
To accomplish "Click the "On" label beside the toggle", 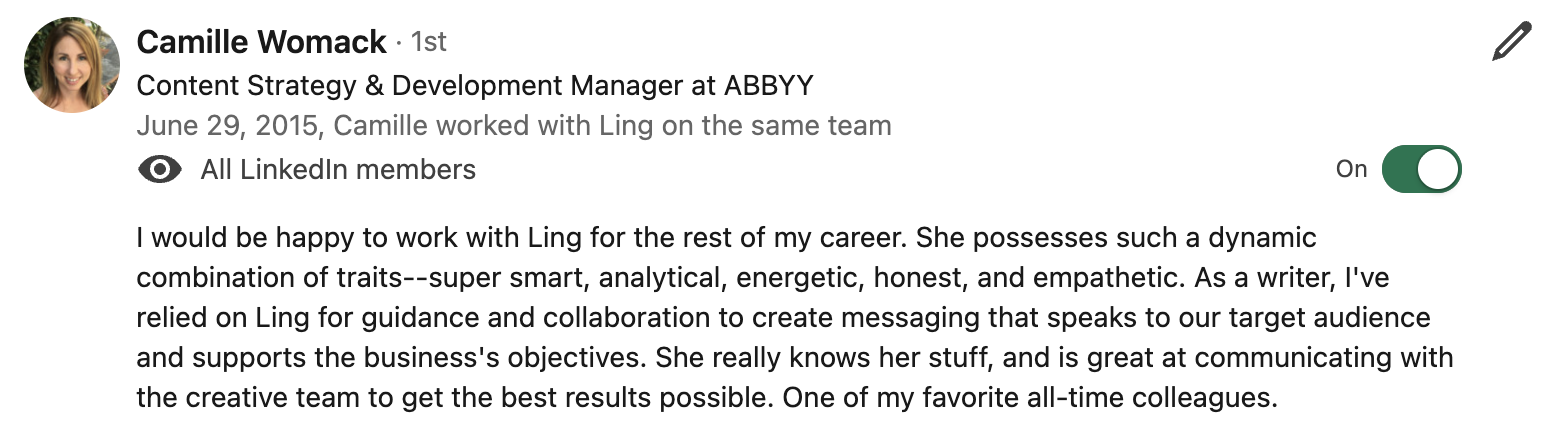I will (1351, 169).
